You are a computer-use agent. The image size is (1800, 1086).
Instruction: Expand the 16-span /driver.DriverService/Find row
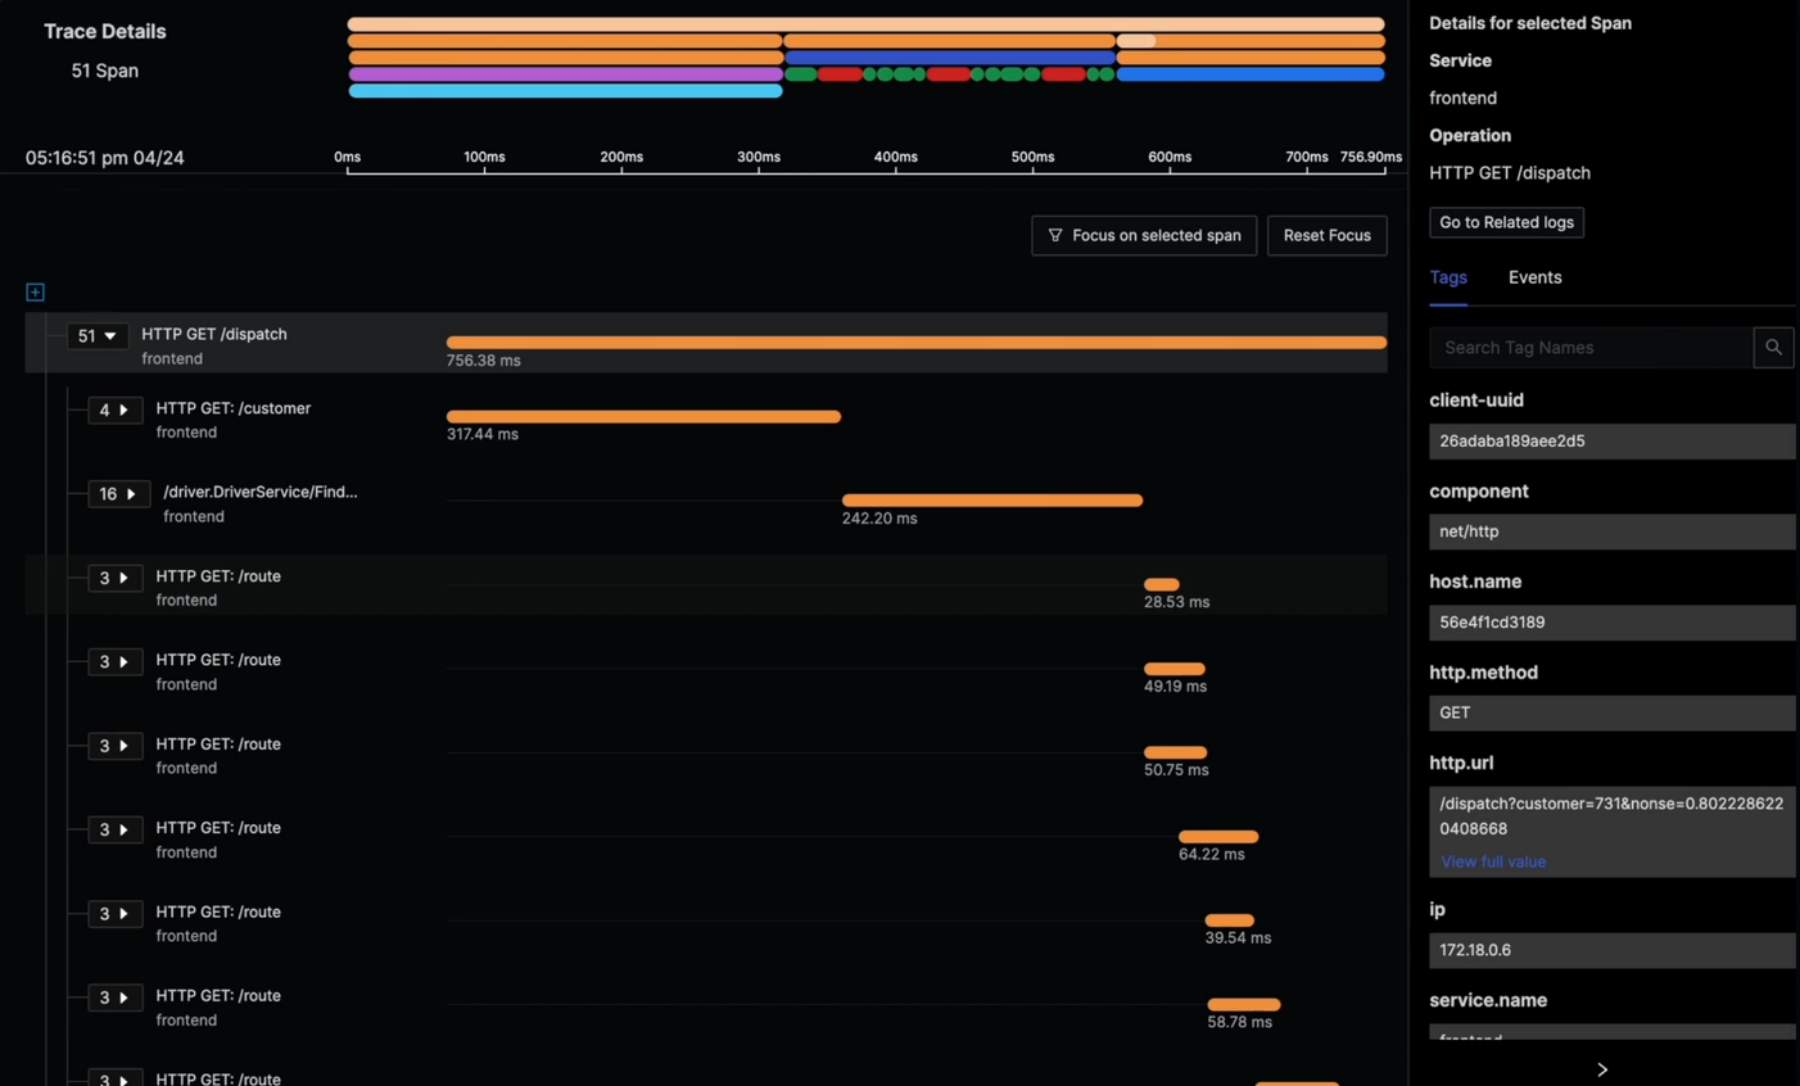pos(118,494)
